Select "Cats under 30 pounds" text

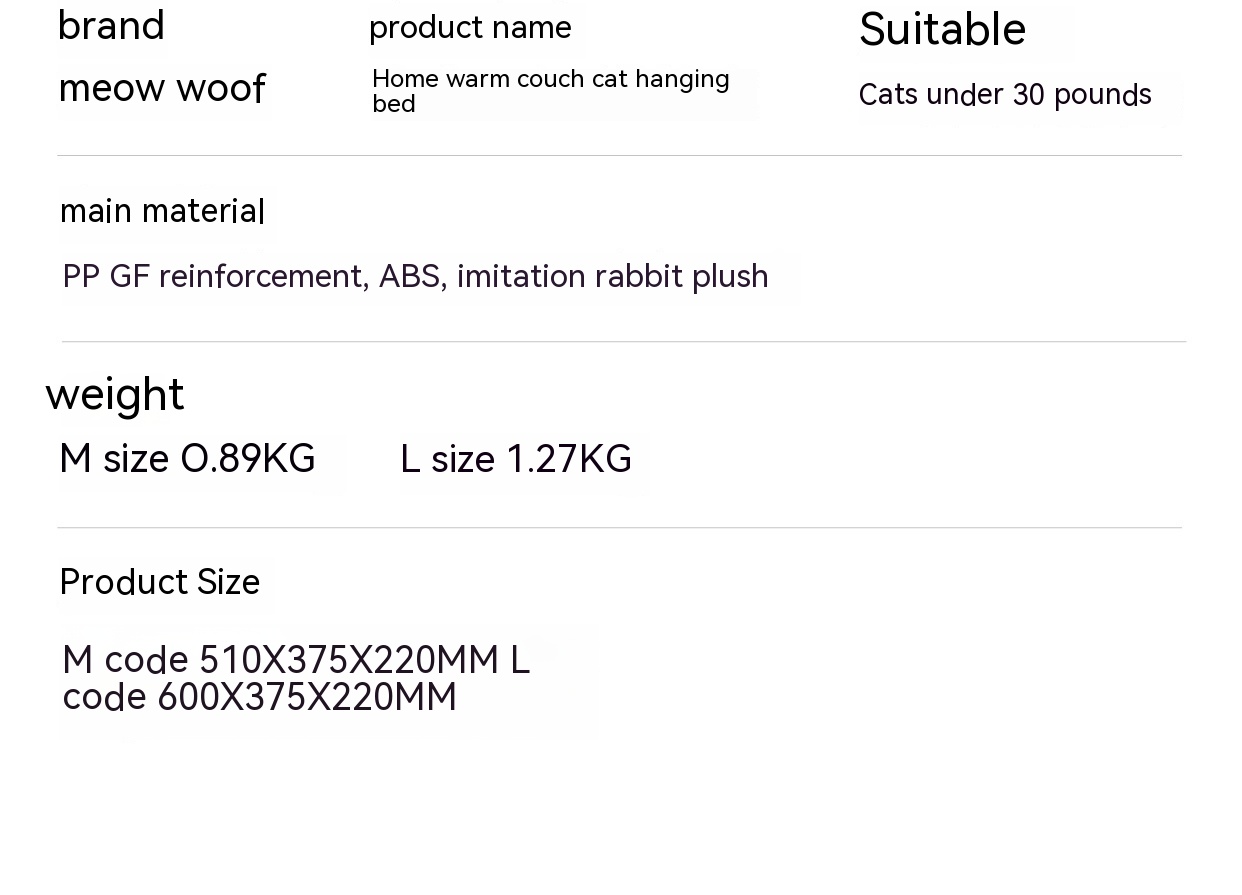(x=1005, y=95)
